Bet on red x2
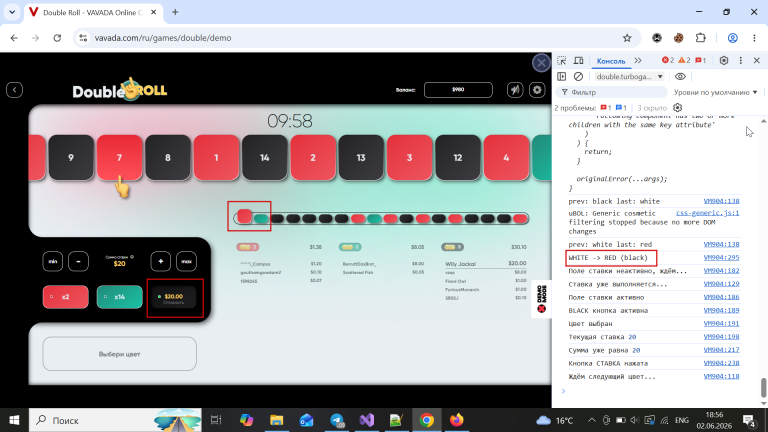768x432 pixels. (66, 297)
